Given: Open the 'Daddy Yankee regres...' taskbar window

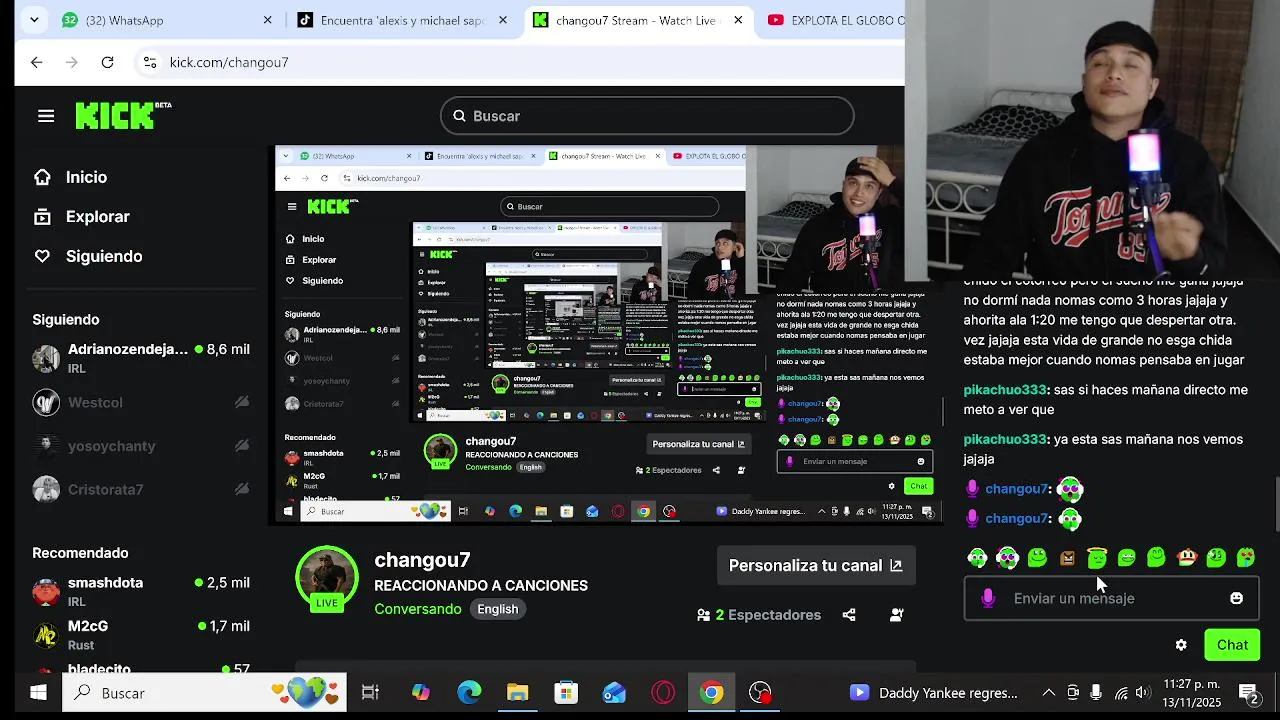Looking at the screenshot, I should [x=933, y=692].
